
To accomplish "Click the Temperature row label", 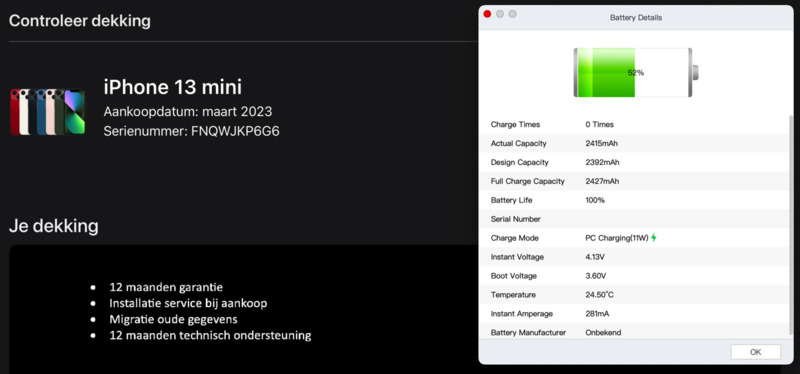I will click(x=513, y=294).
